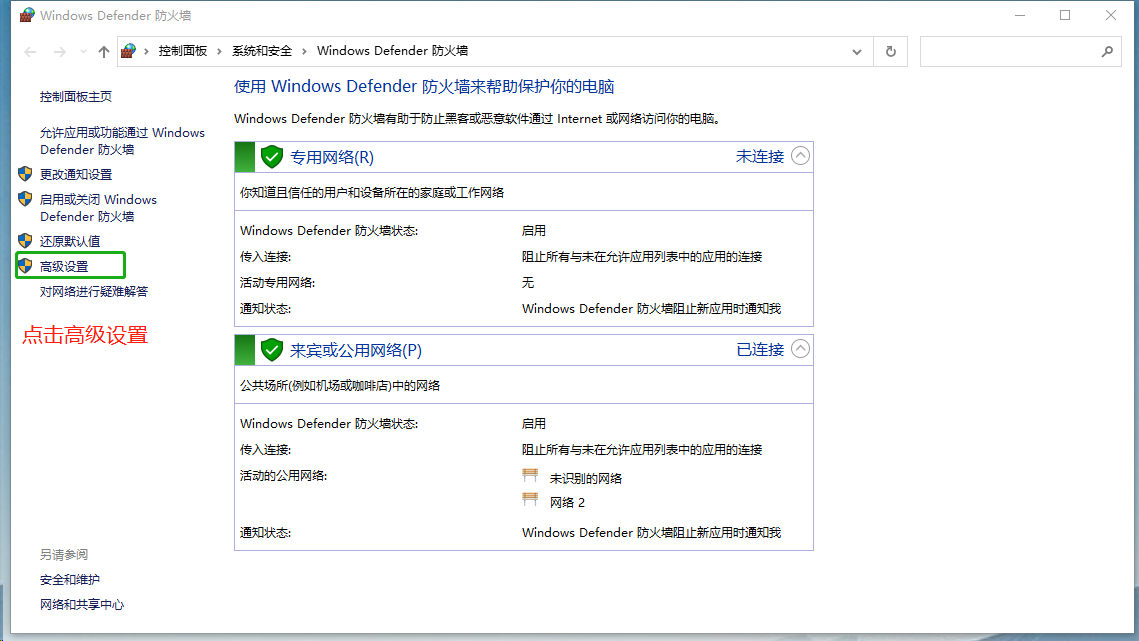Click the forward navigation arrow

[60, 52]
